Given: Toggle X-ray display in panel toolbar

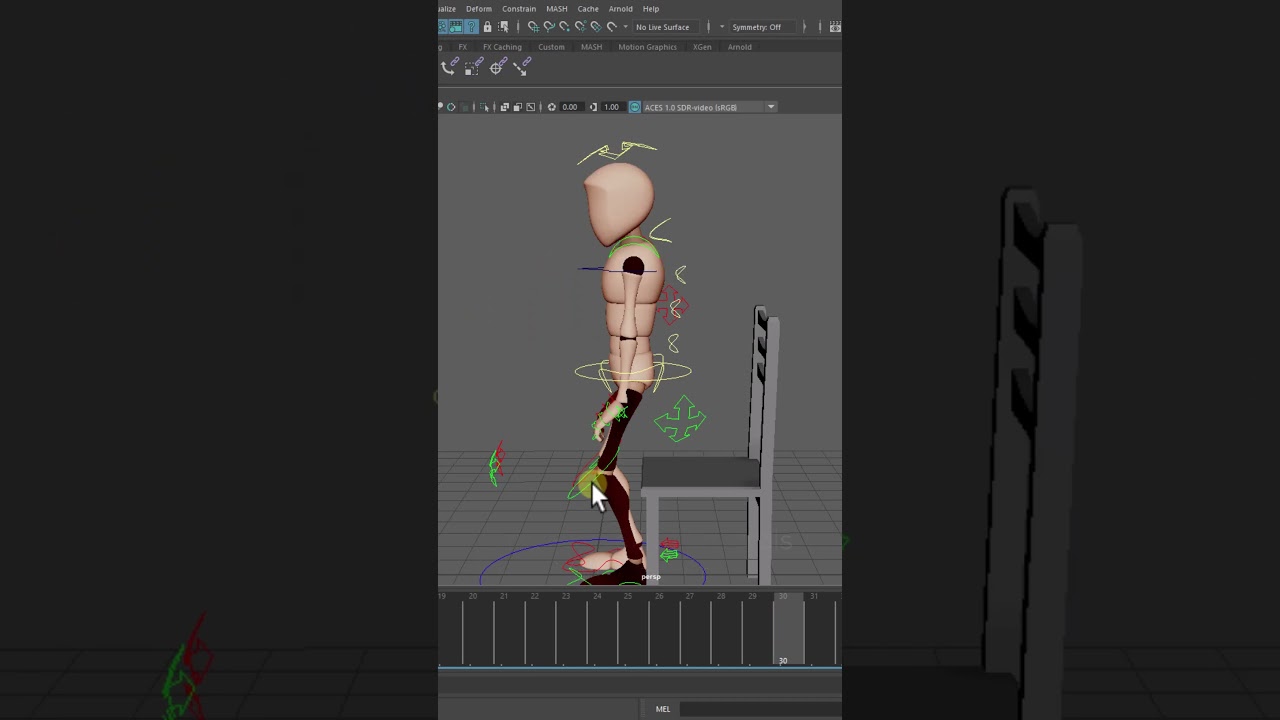Looking at the screenshot, I should pos(505,107).
